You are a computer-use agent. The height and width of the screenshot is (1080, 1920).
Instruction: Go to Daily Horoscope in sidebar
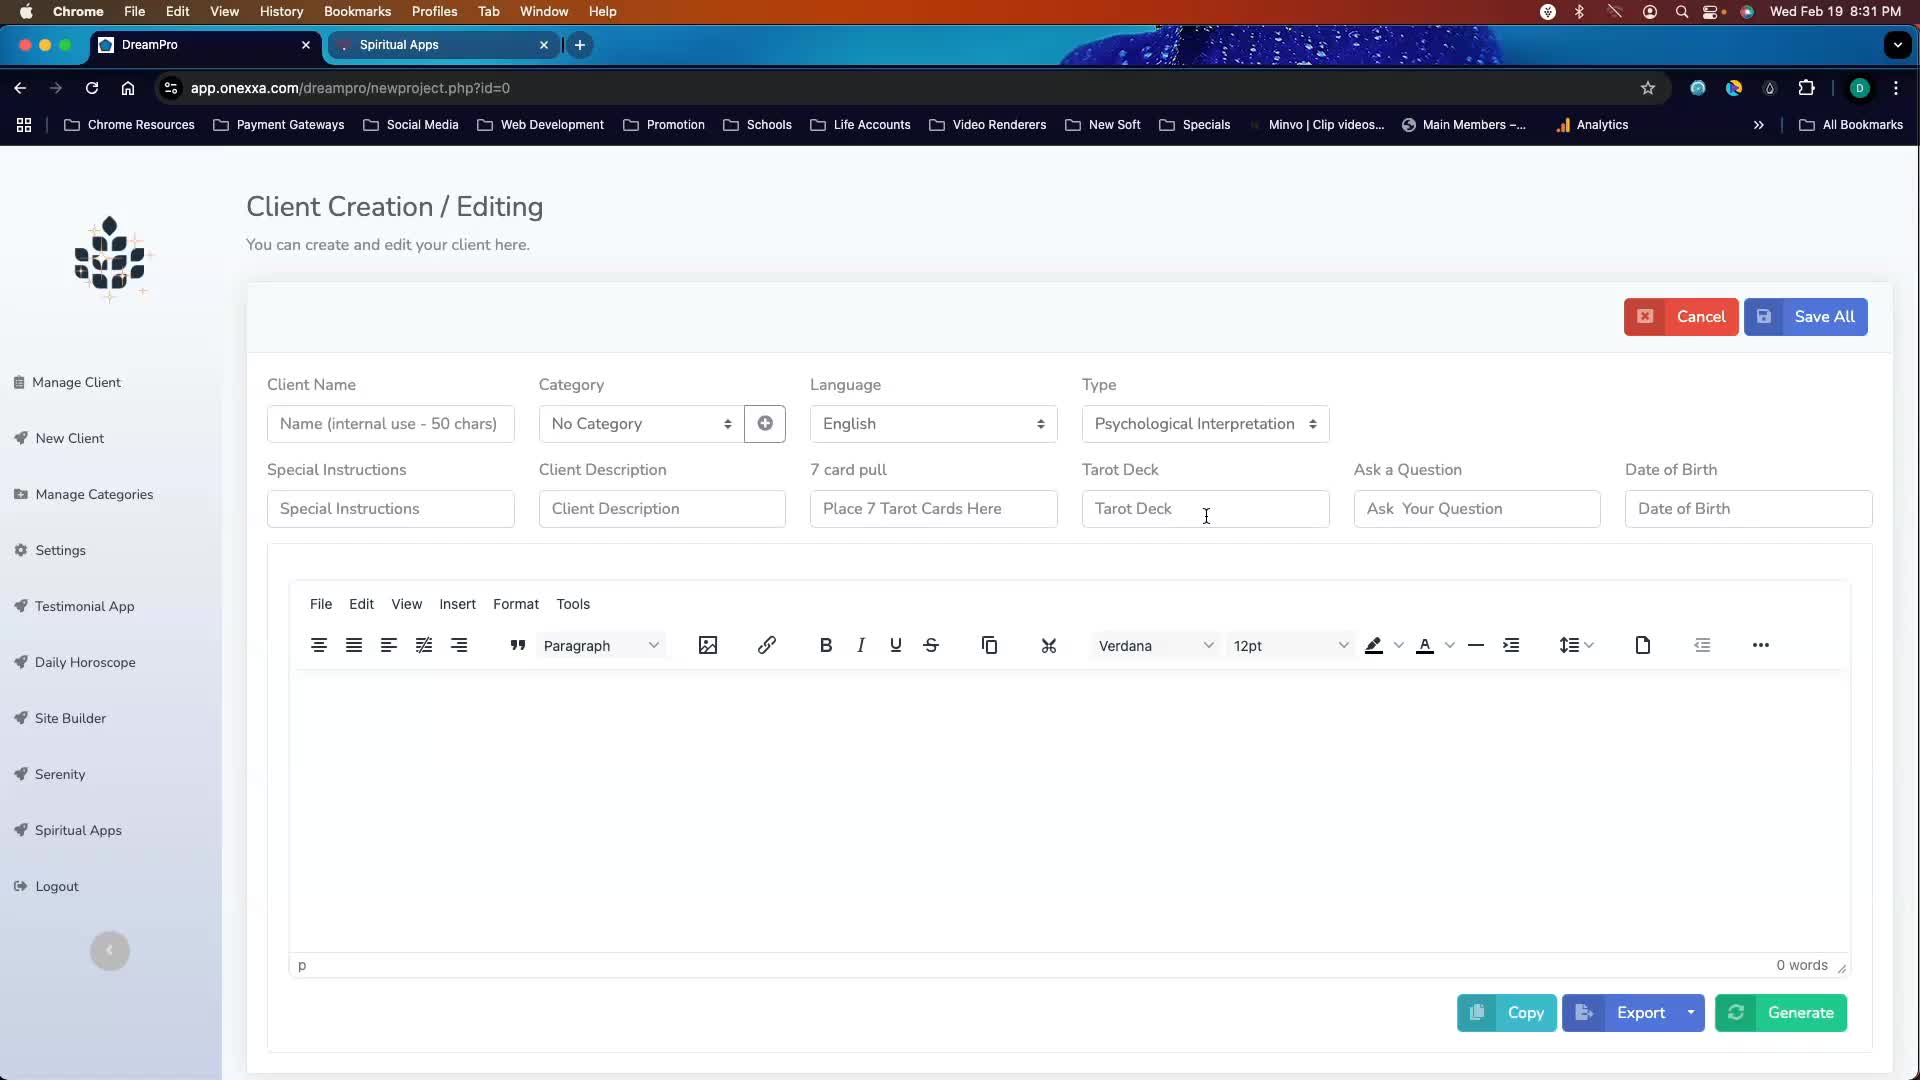[x=85, y=662]
